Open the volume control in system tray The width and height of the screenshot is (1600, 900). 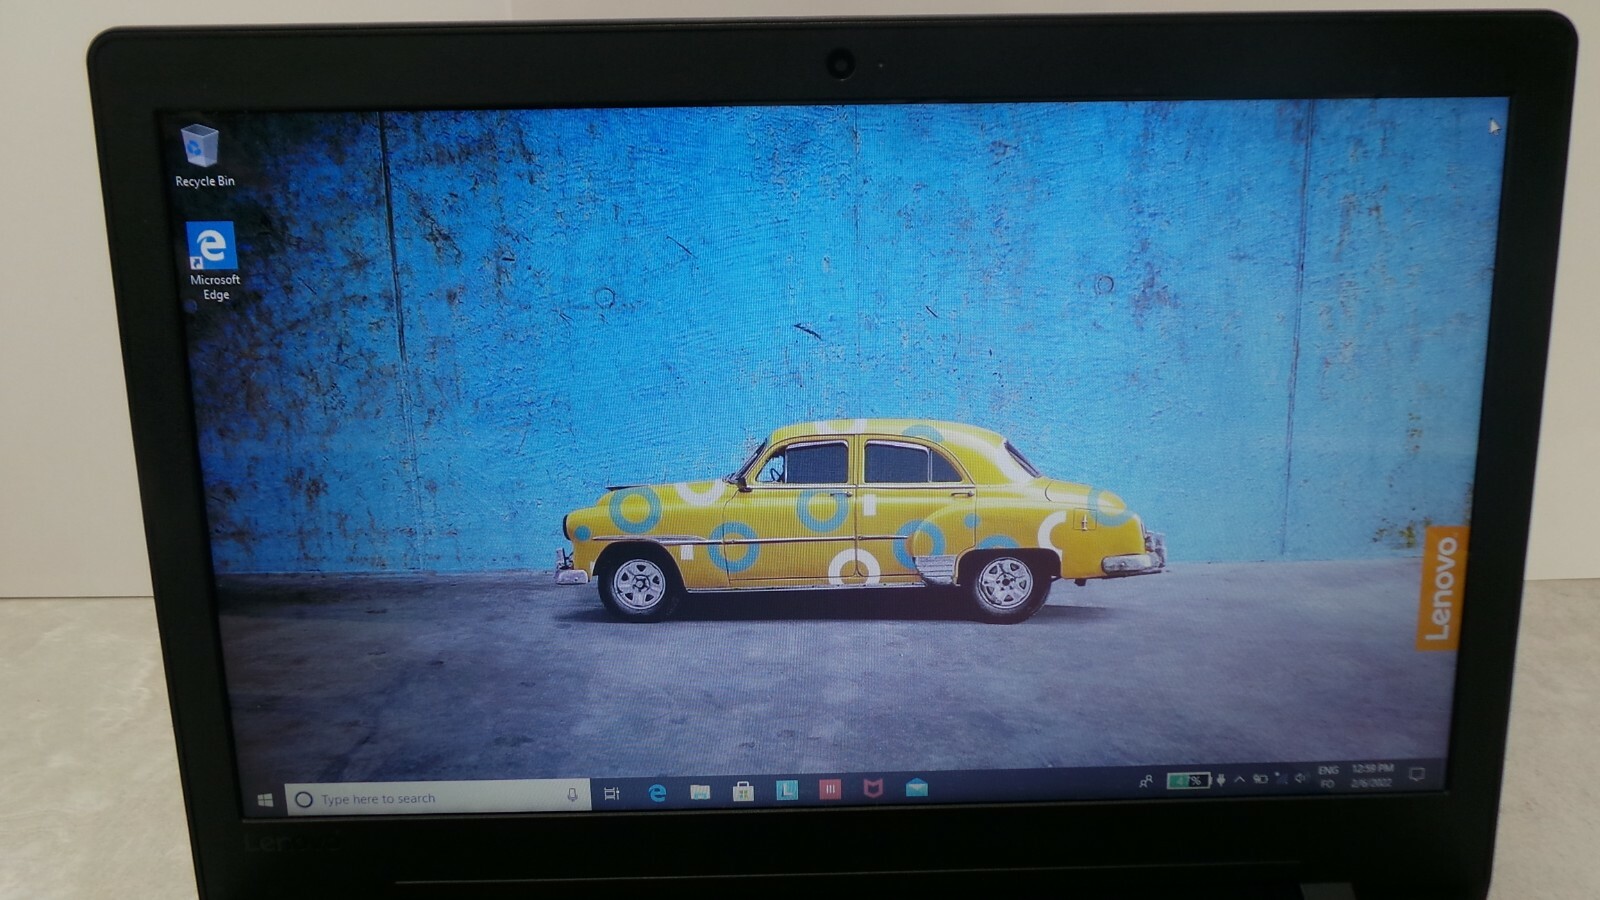[x=1300, y=778]
